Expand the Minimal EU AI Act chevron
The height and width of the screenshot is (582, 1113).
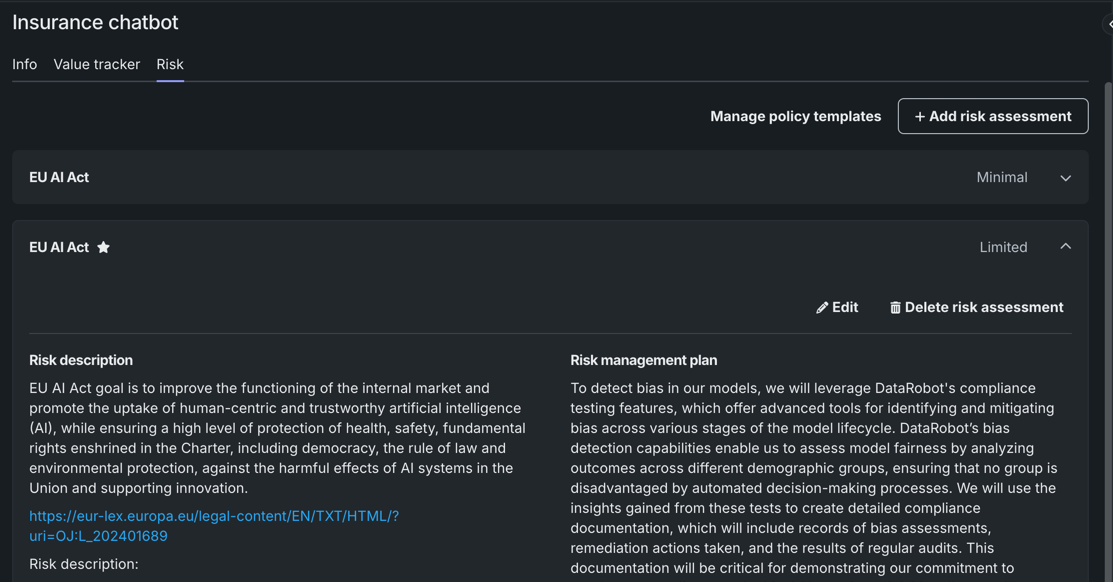click(1065, 178)
